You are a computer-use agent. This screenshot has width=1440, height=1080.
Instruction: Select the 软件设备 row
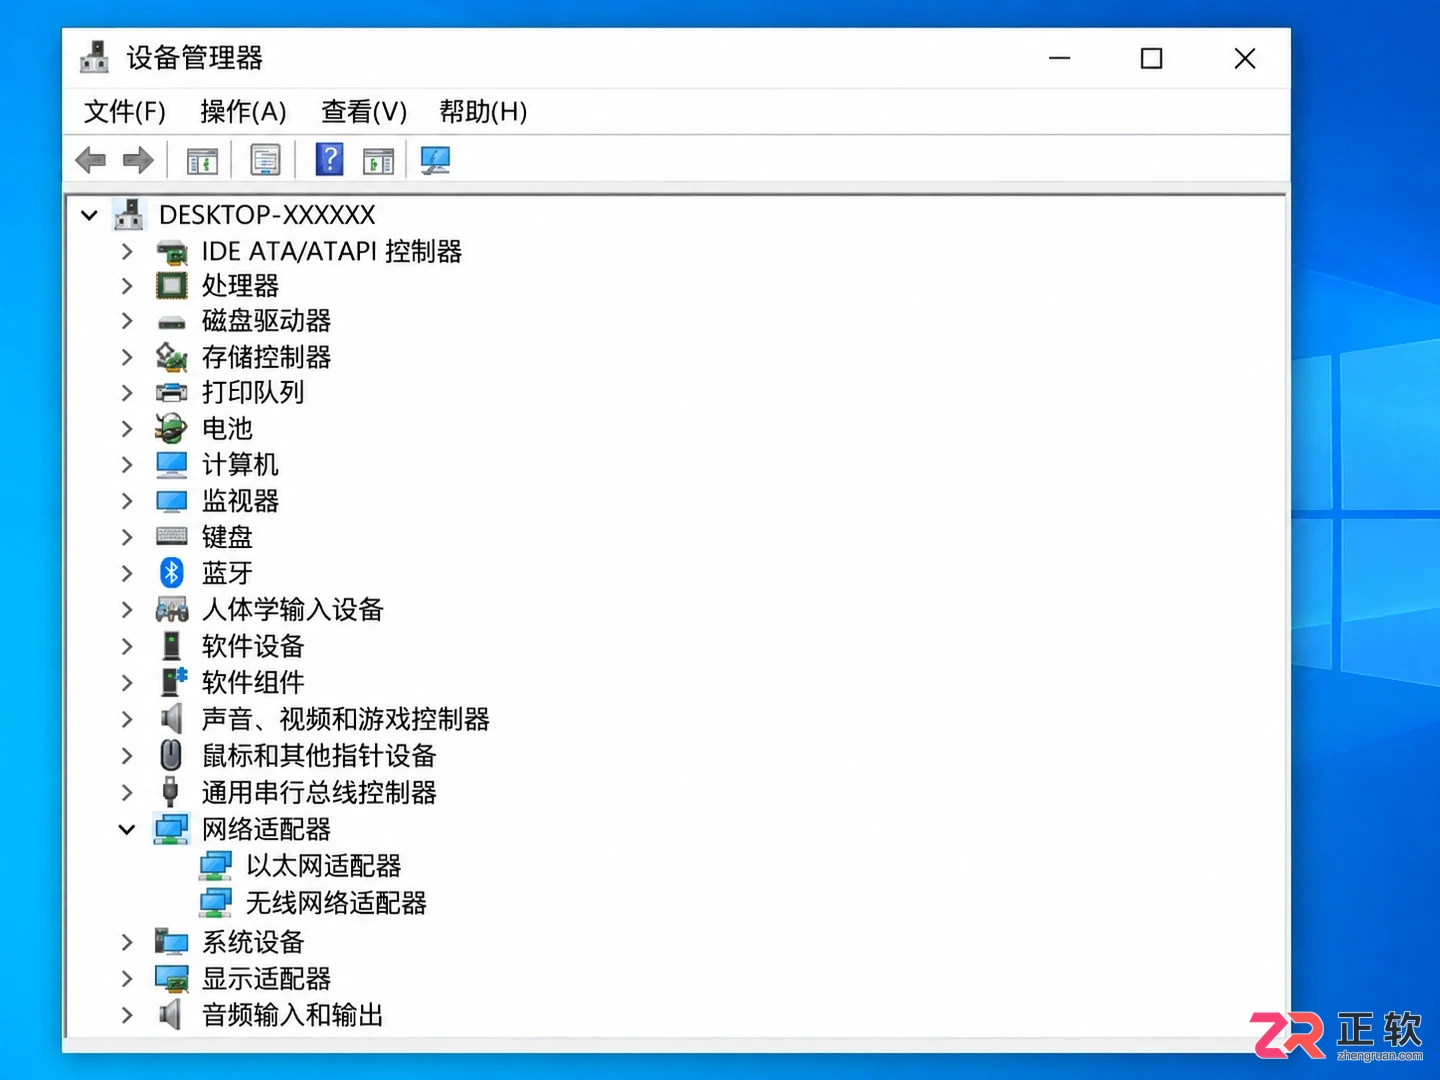253,646
